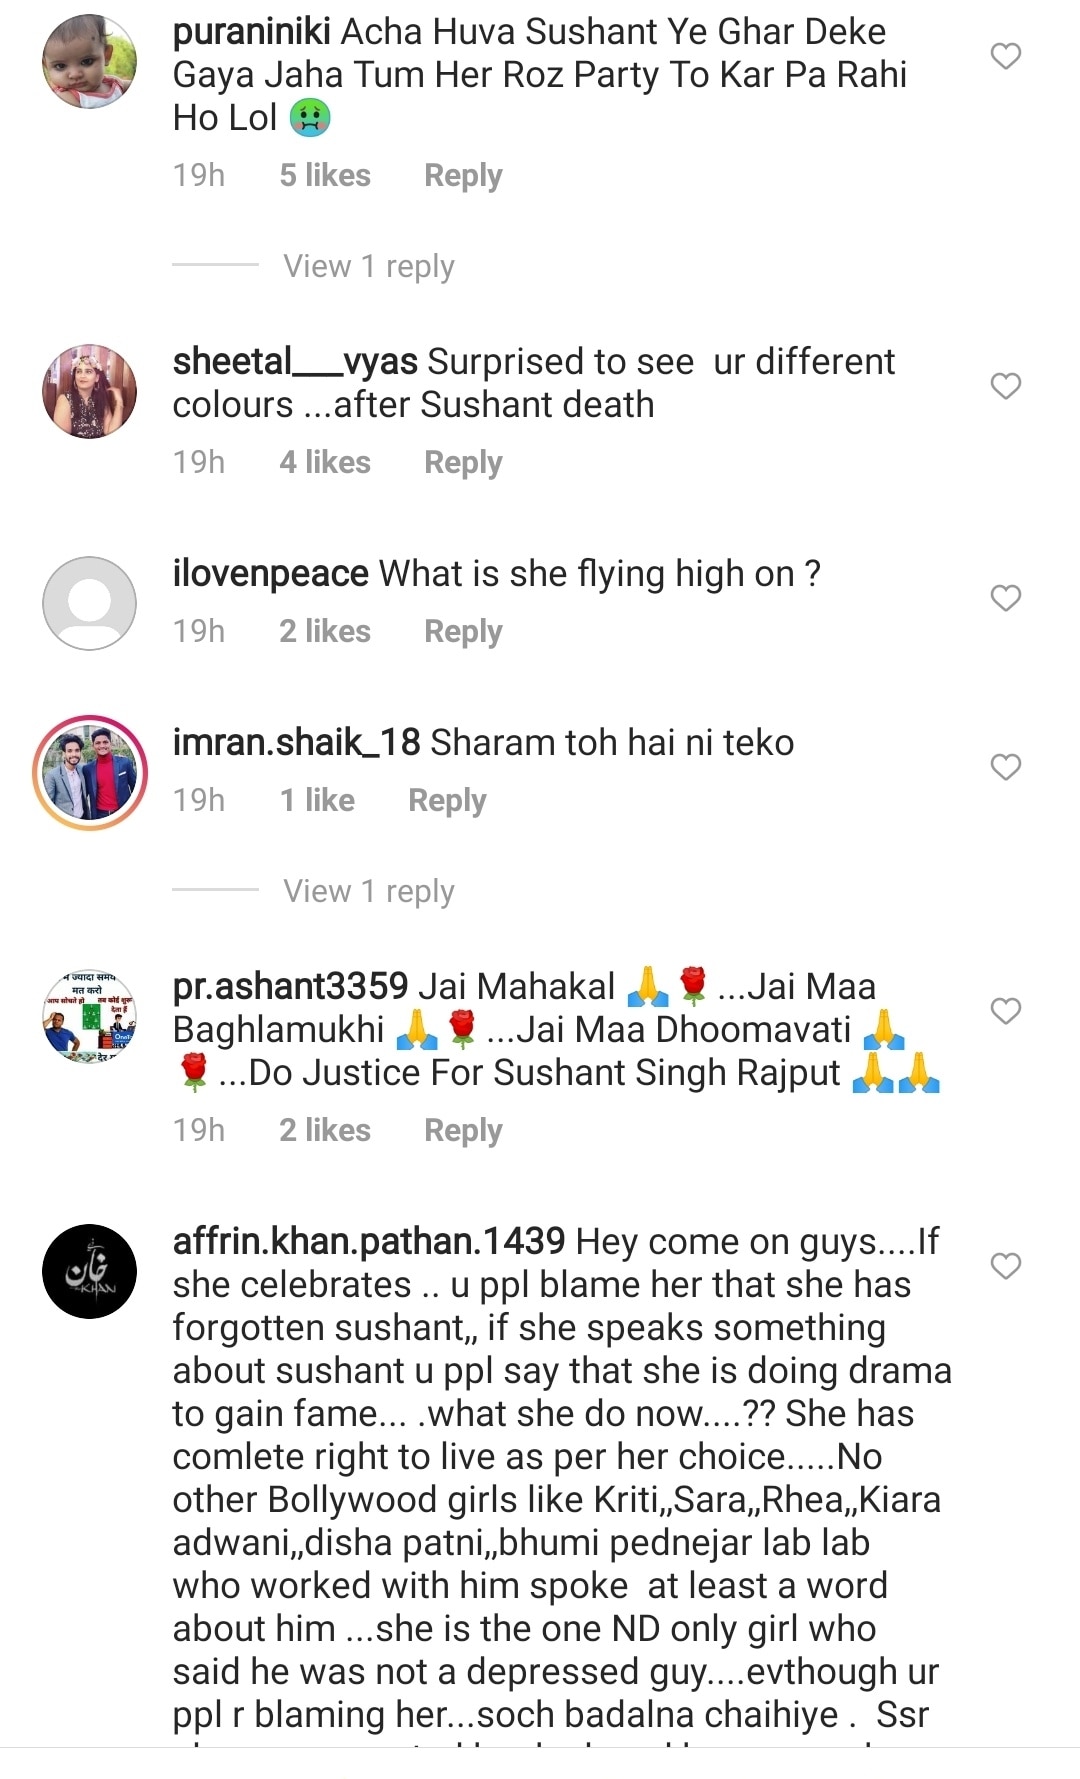
Task: Heart imran.shaik_18's comment
Action: pyautogui.click(x=1005, y=767)
